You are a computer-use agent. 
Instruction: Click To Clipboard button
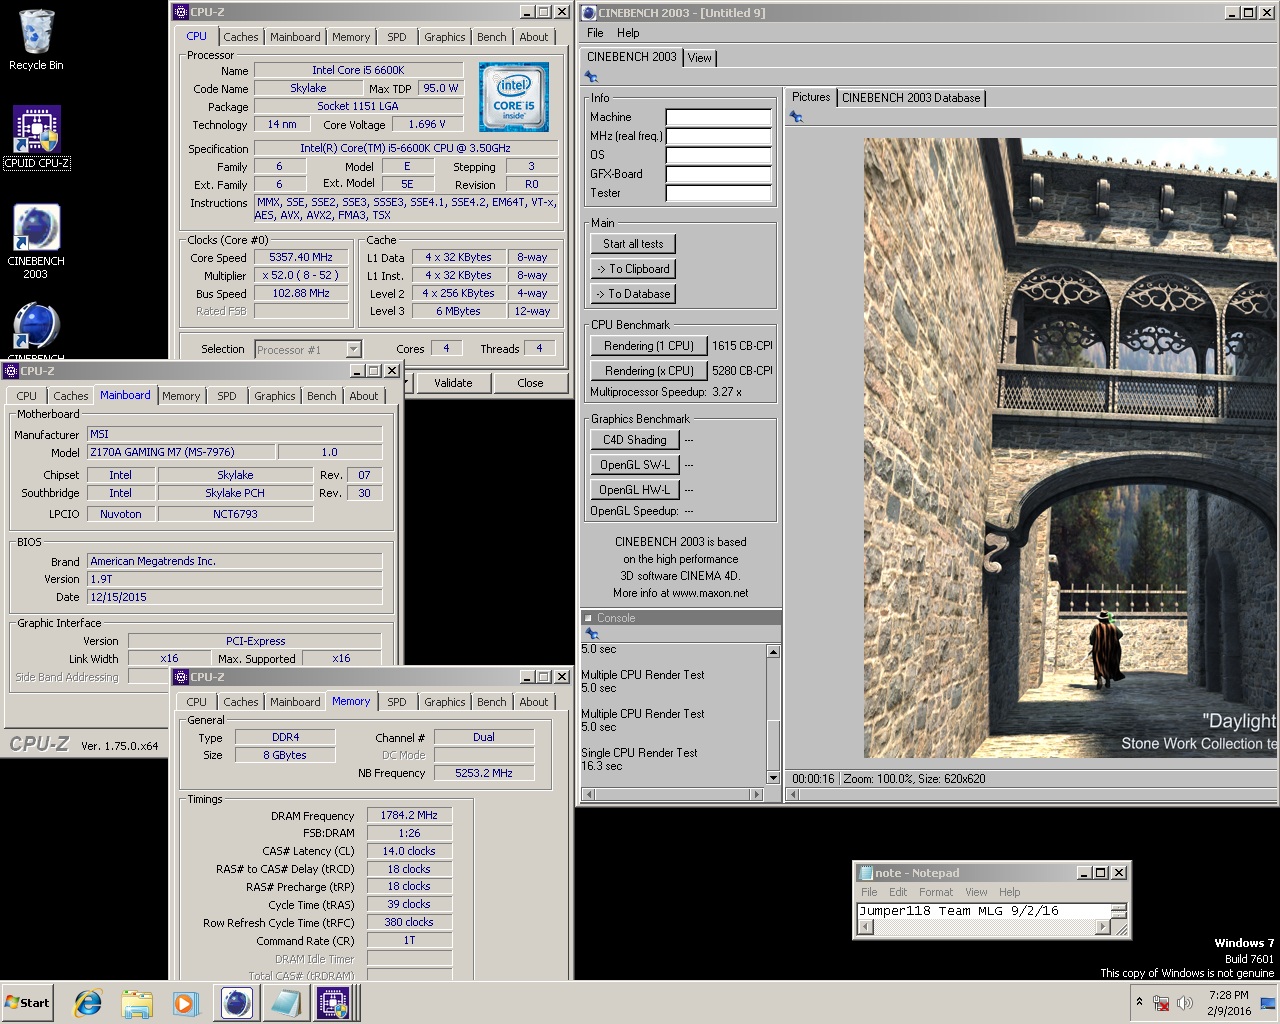(x=633, y=269)
